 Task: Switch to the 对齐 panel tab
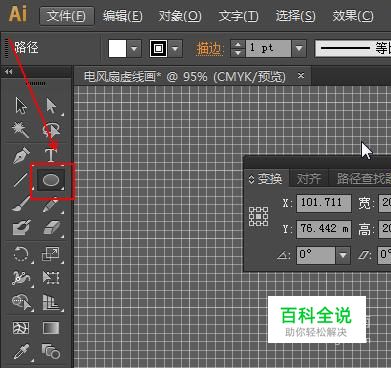point(309,179)
